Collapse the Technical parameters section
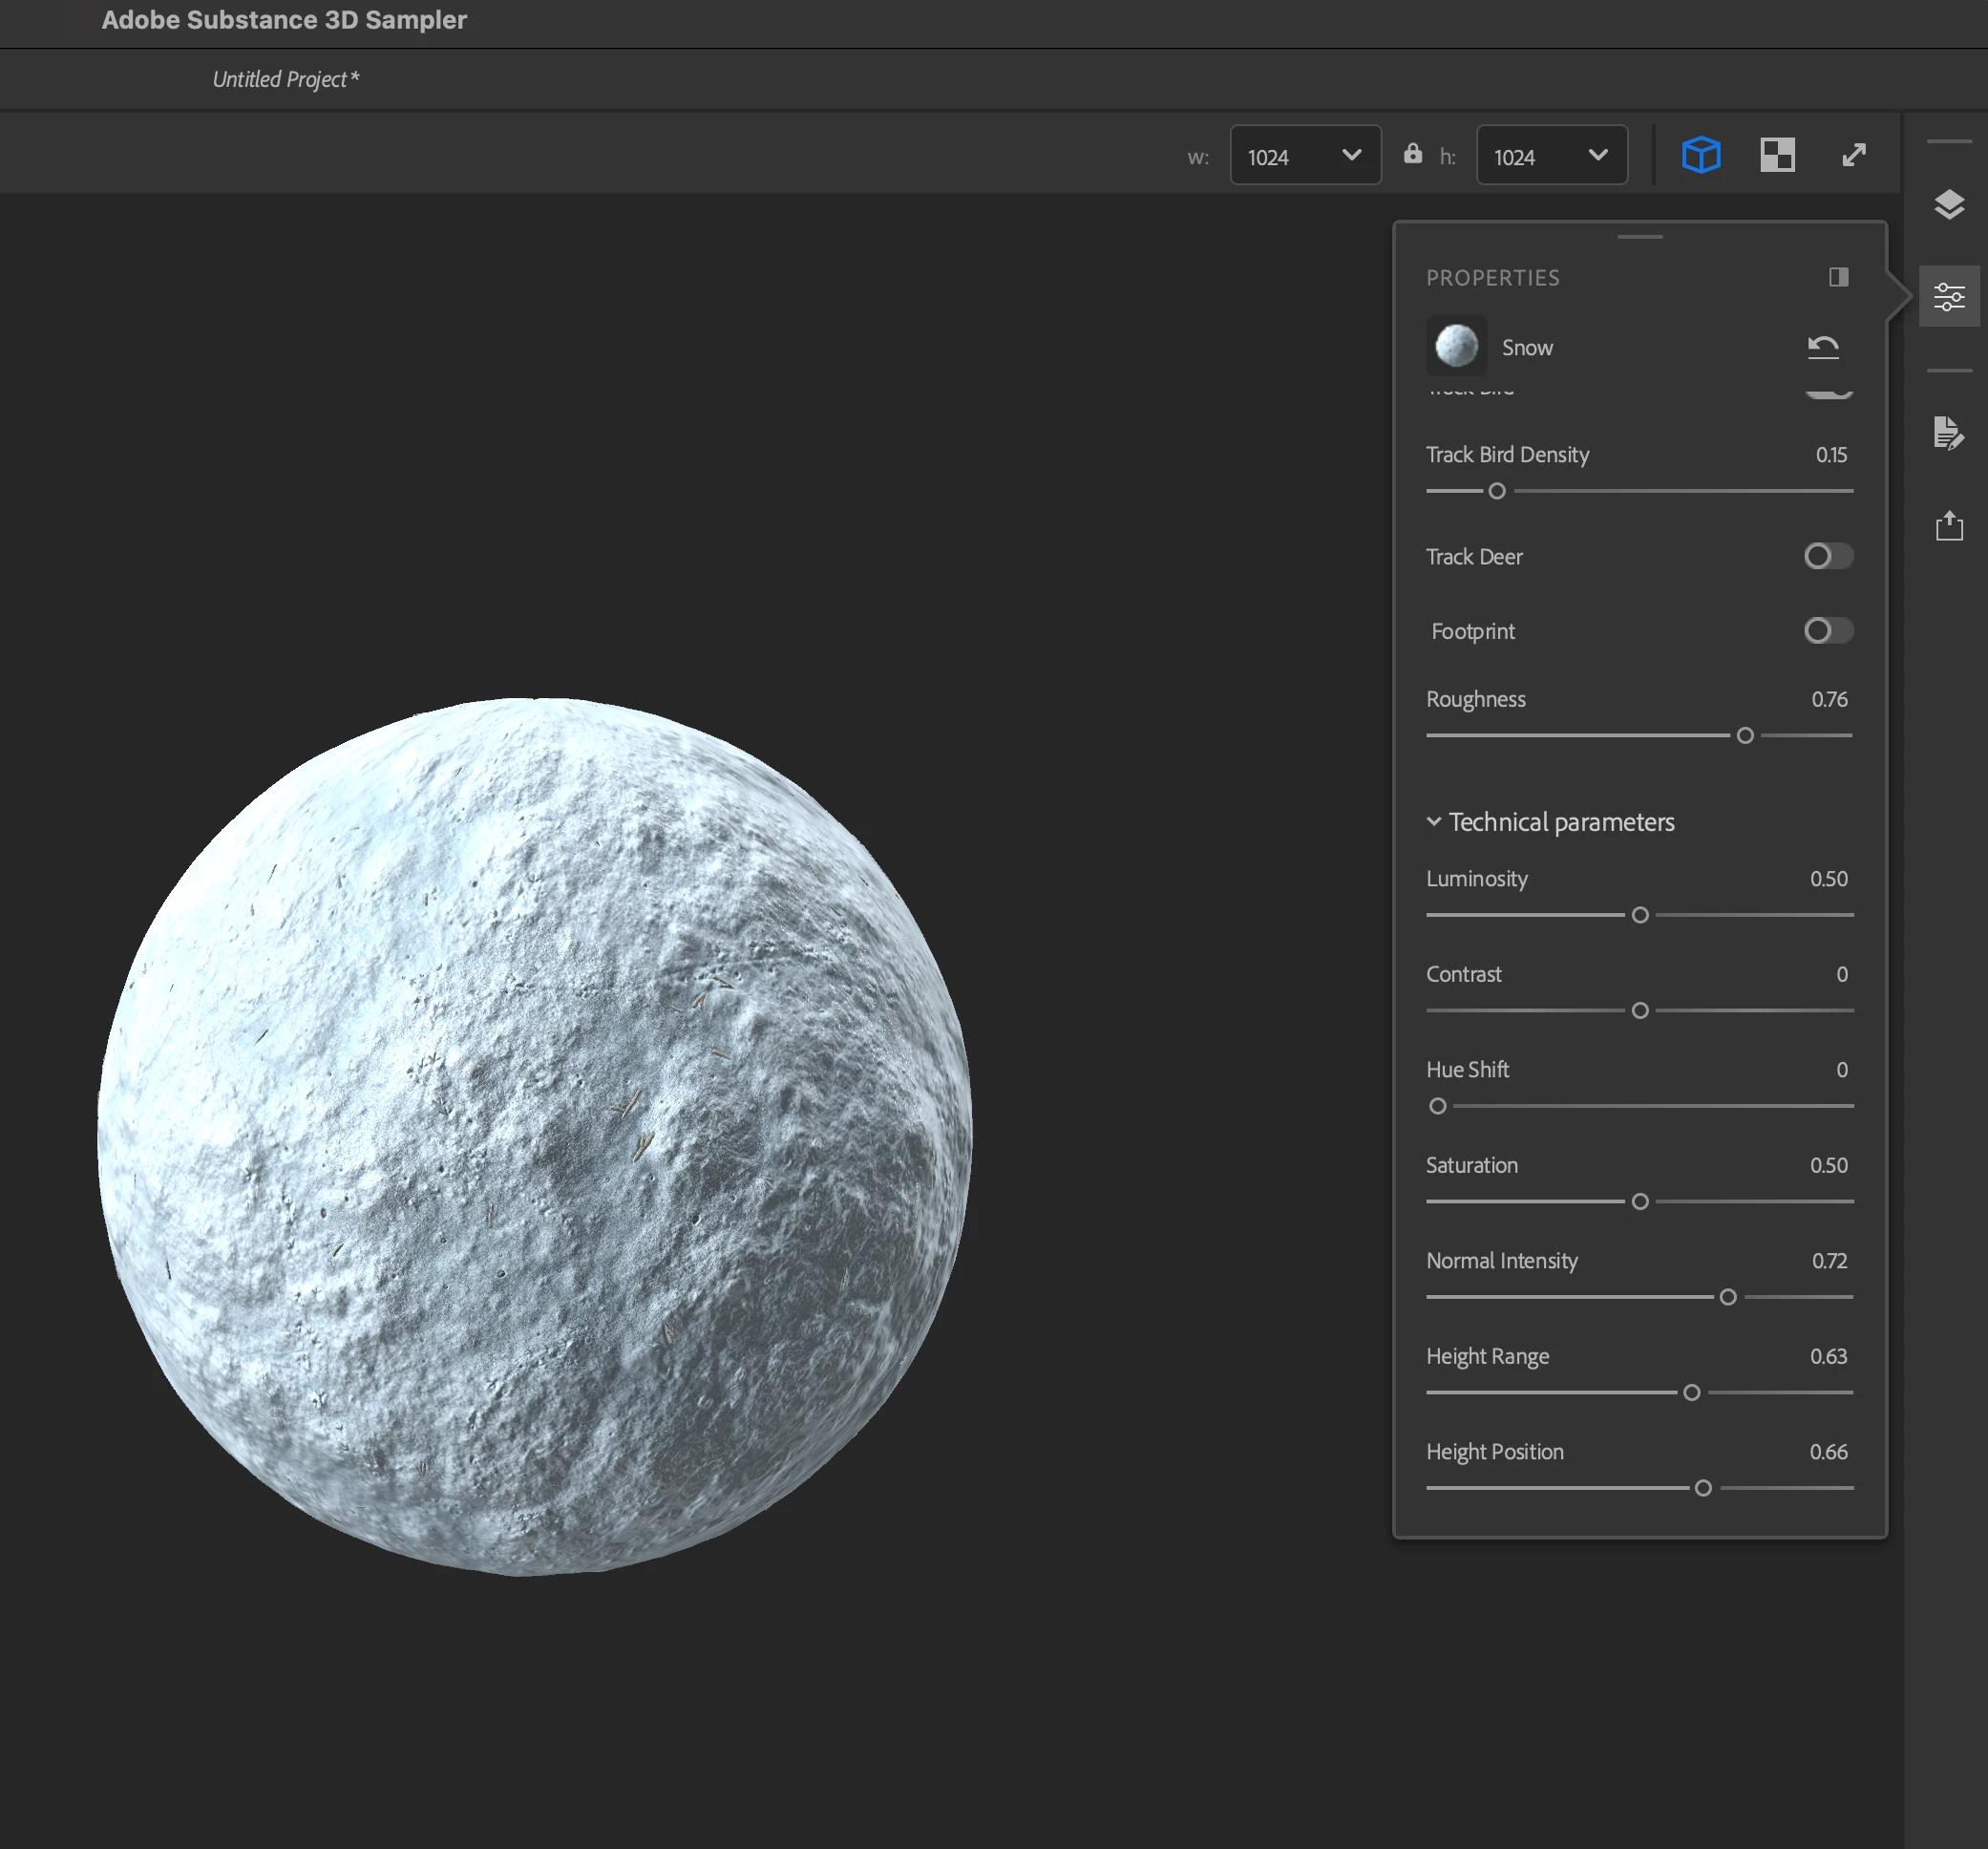This screenshot has width=1988, height=1849. point(1433,822)
